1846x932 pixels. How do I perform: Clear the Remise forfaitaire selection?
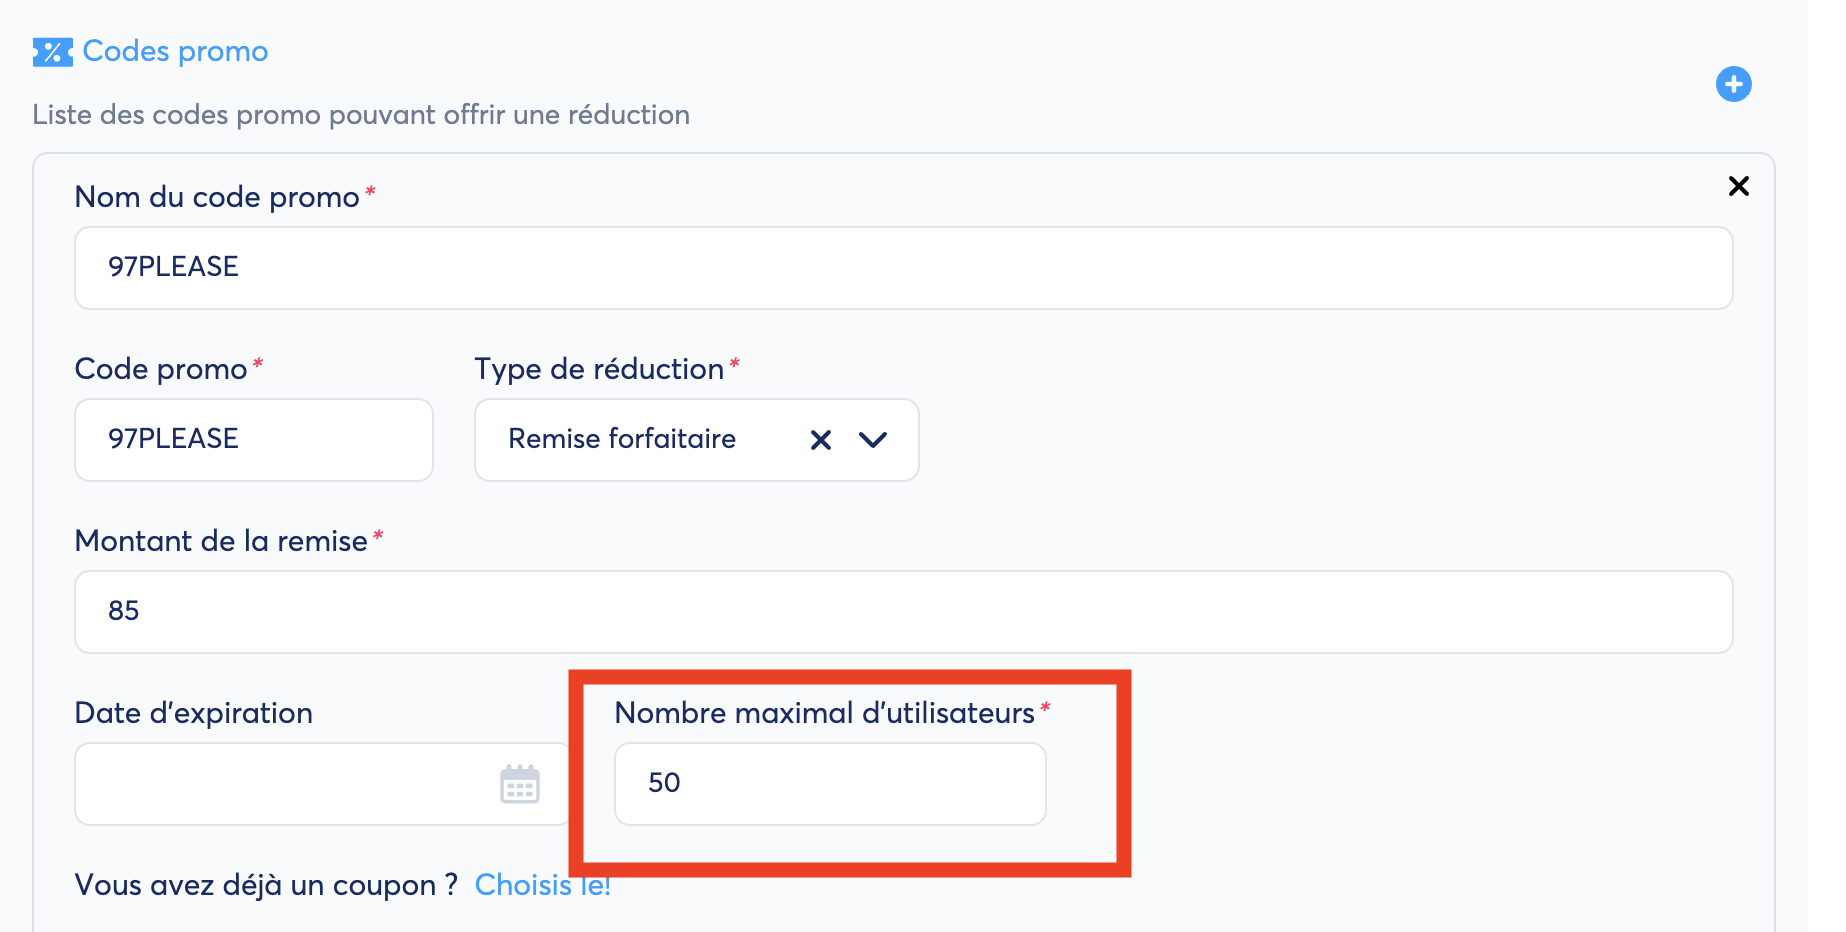click(x=820, y=440)
